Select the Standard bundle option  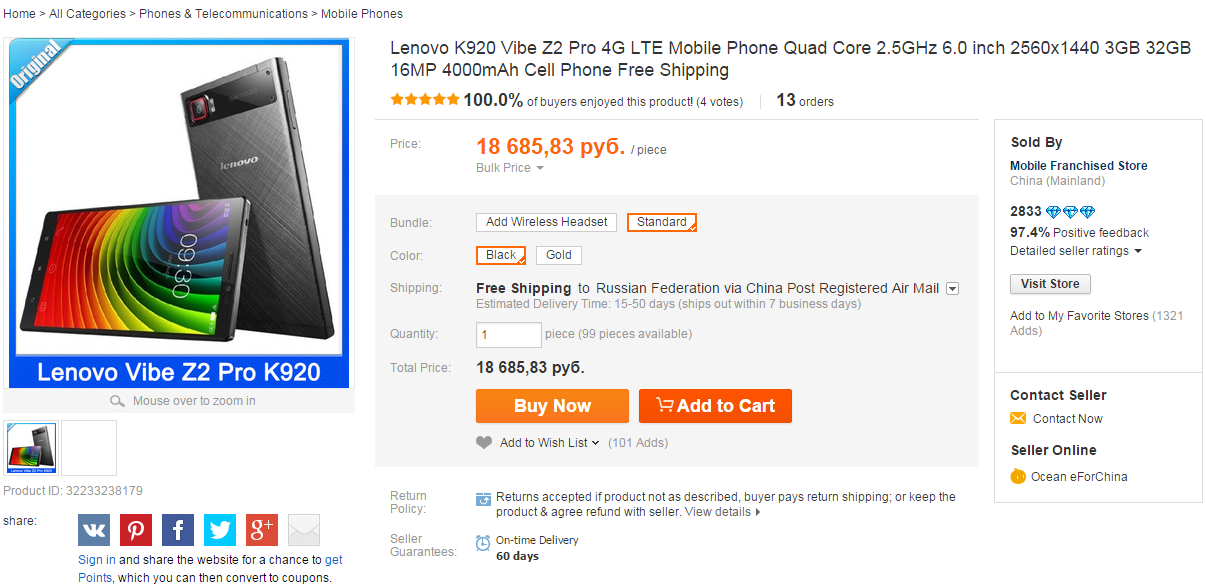[662, 222]
